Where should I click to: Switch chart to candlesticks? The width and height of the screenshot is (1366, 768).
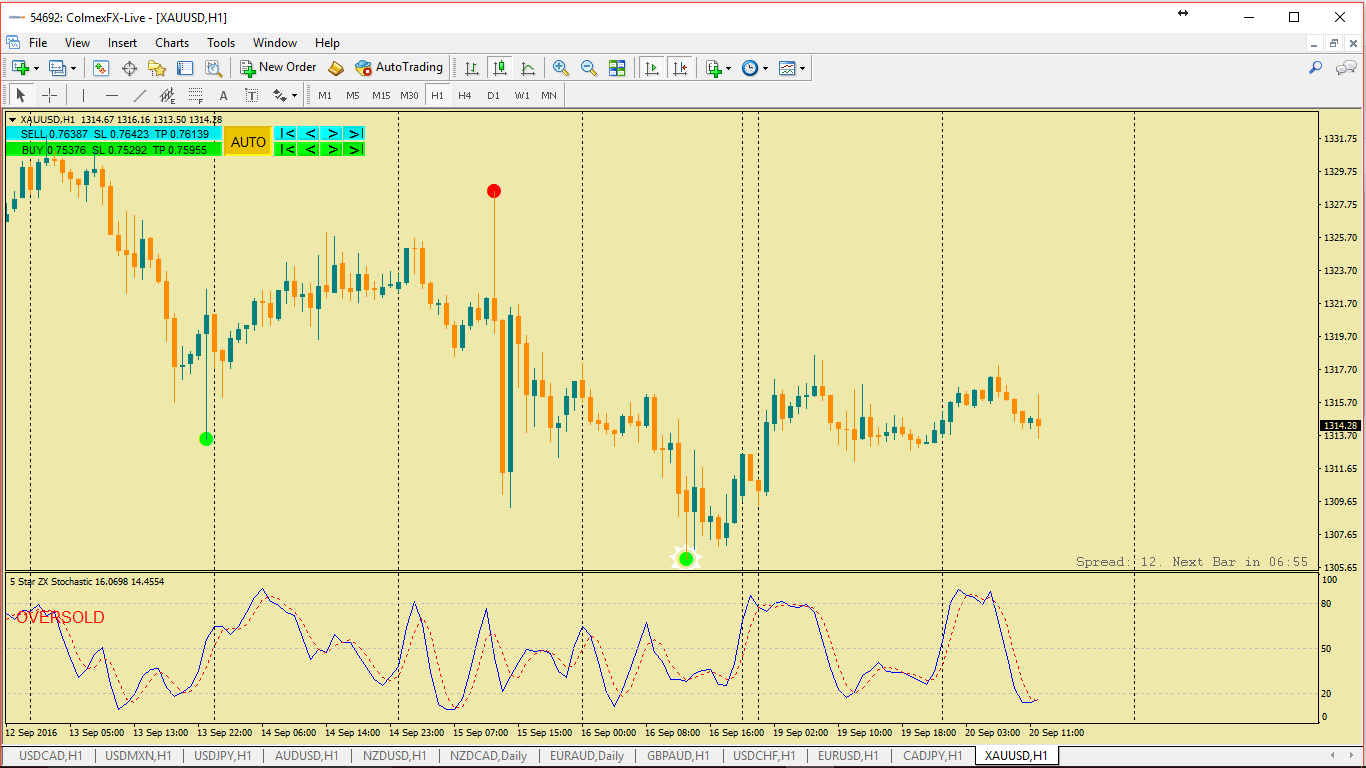click(x=500, y=68)
